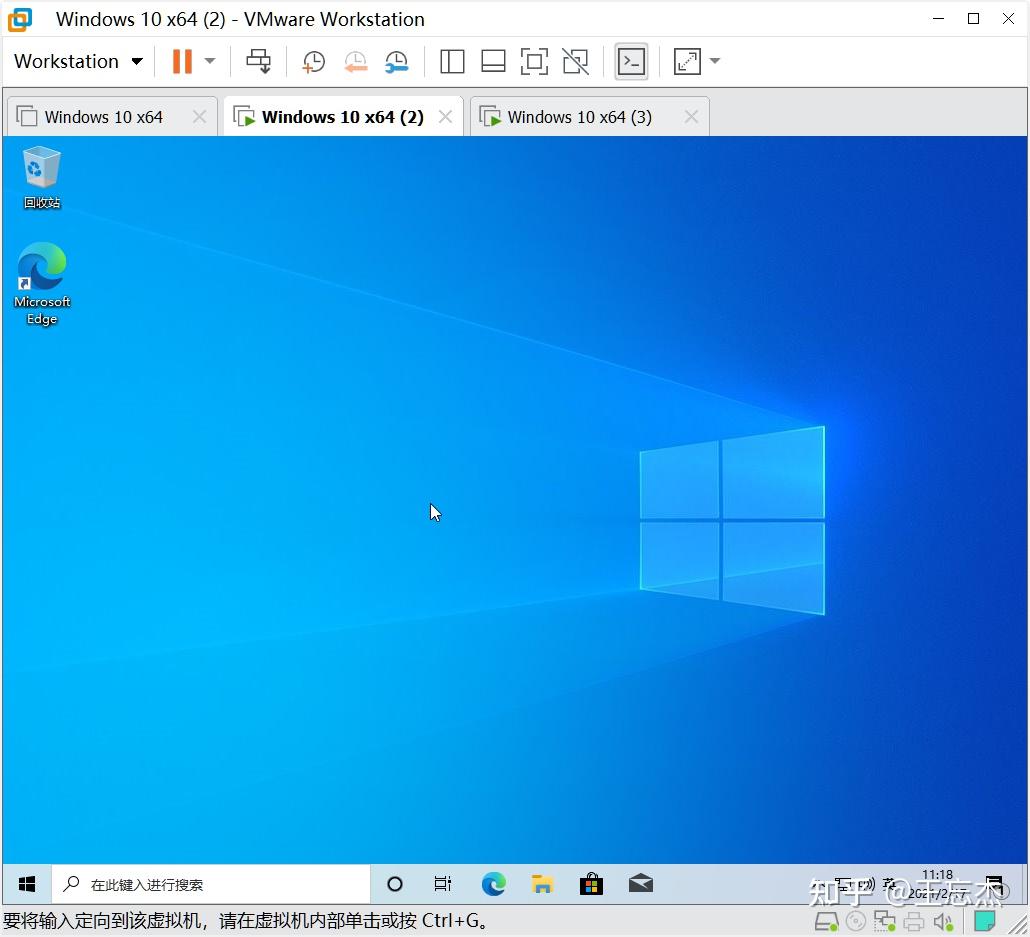1030x937 pixels.
Task: Switch to the Windows 10 x64 (3) tab
Action: tap(578, 116)
